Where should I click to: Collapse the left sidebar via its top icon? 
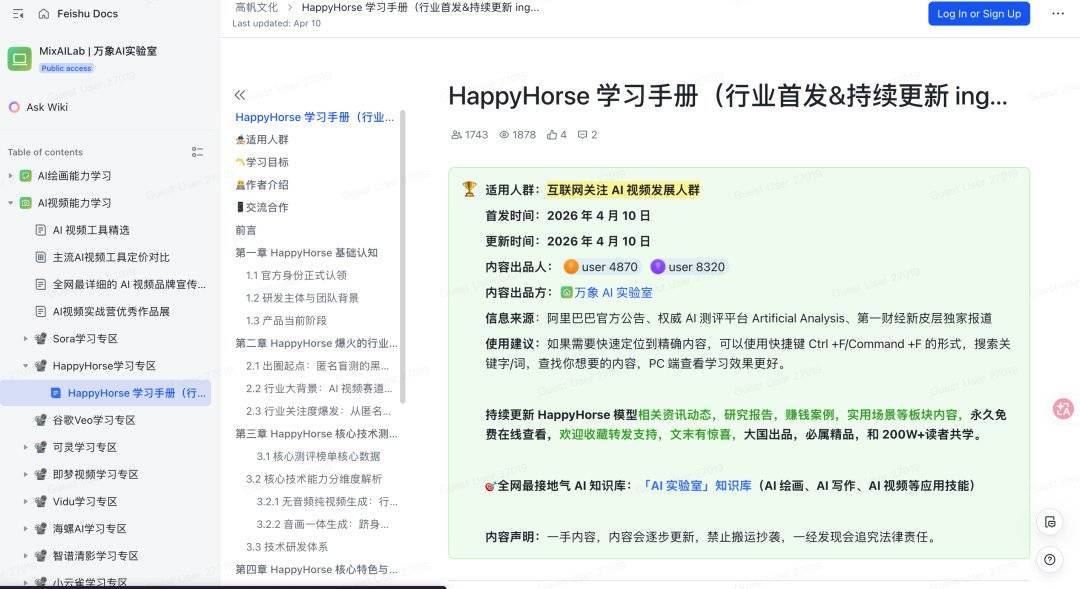tap(19, 14)
